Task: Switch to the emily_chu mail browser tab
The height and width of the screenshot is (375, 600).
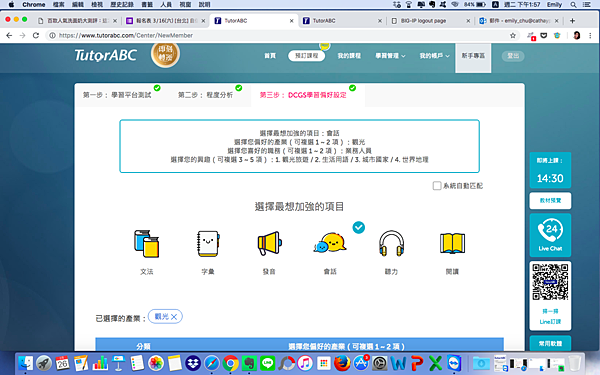Action: tap(519, 21)
